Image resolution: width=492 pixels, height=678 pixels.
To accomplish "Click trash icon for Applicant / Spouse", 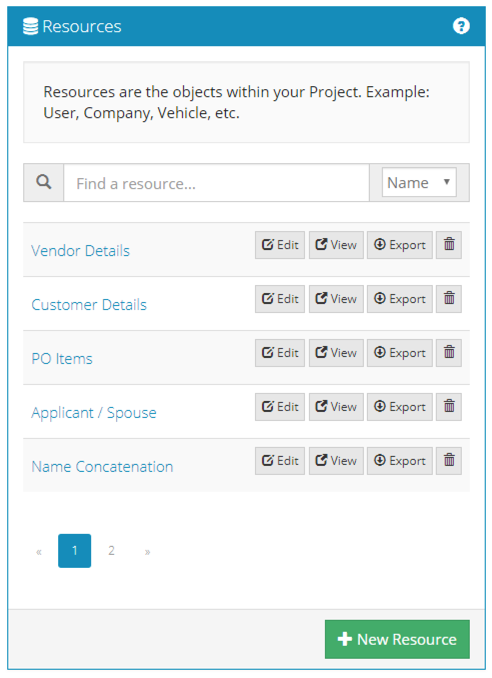I will [x=449, y=407].
